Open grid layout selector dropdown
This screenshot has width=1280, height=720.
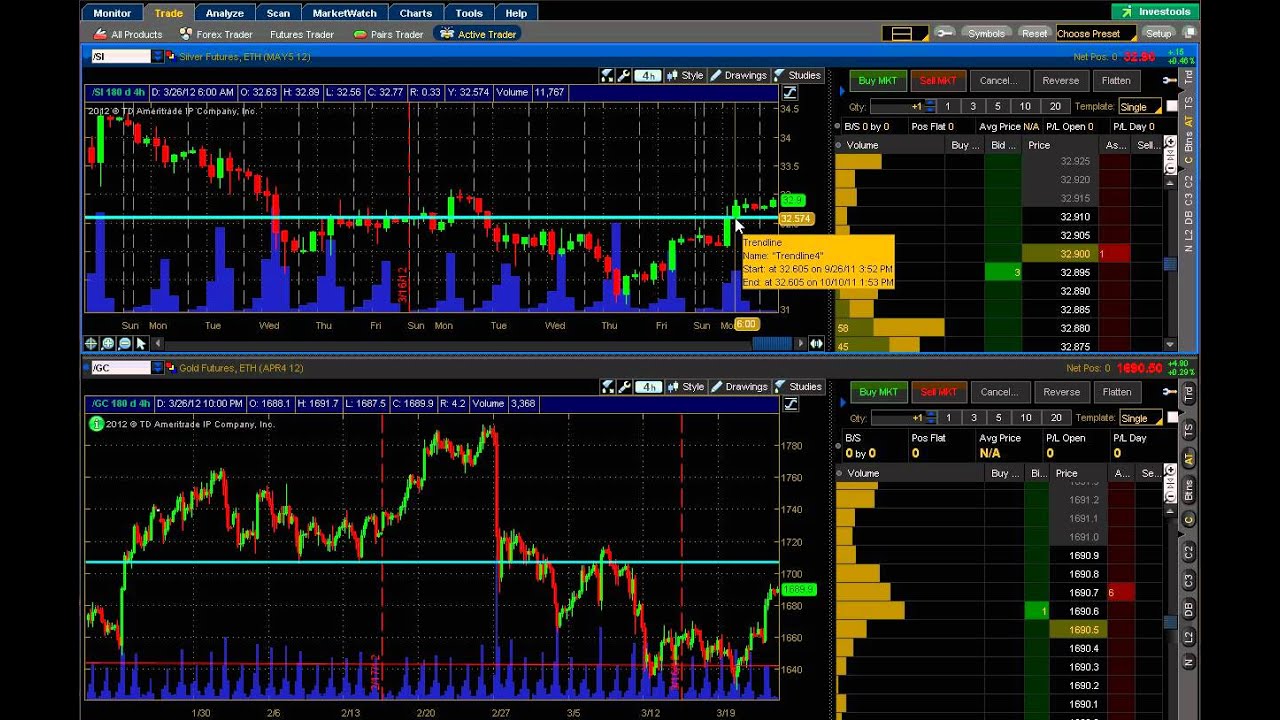[x=904, y=33]
